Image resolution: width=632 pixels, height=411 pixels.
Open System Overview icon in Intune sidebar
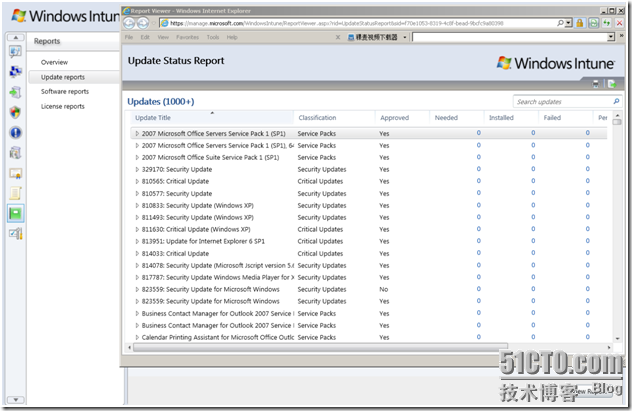[15, 52]
